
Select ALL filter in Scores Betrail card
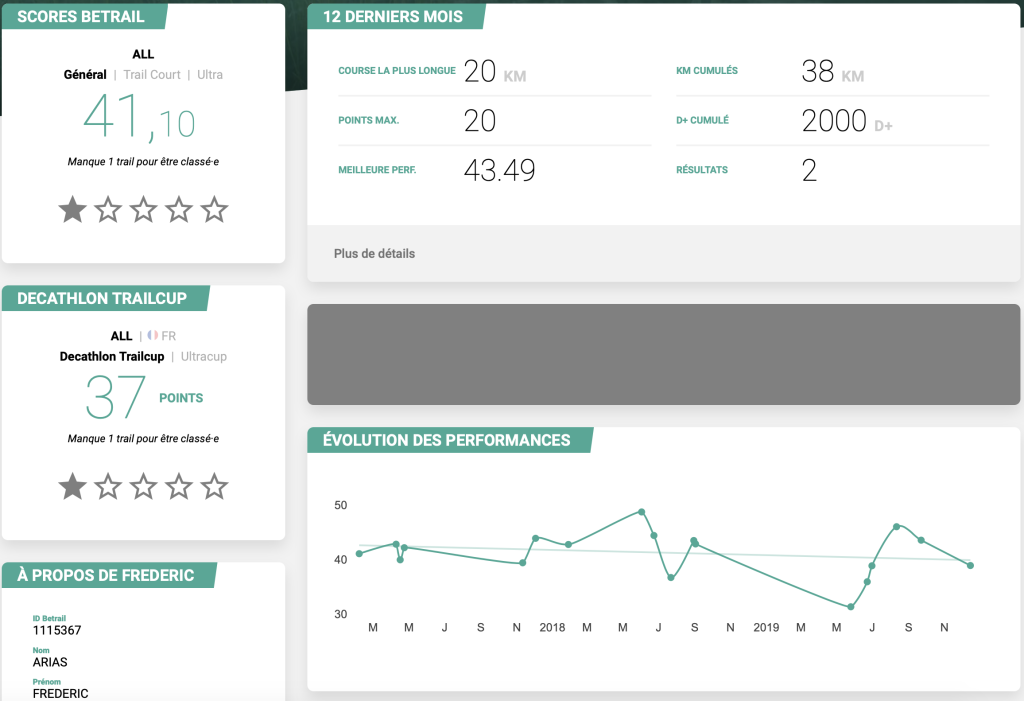pos(143,54)
